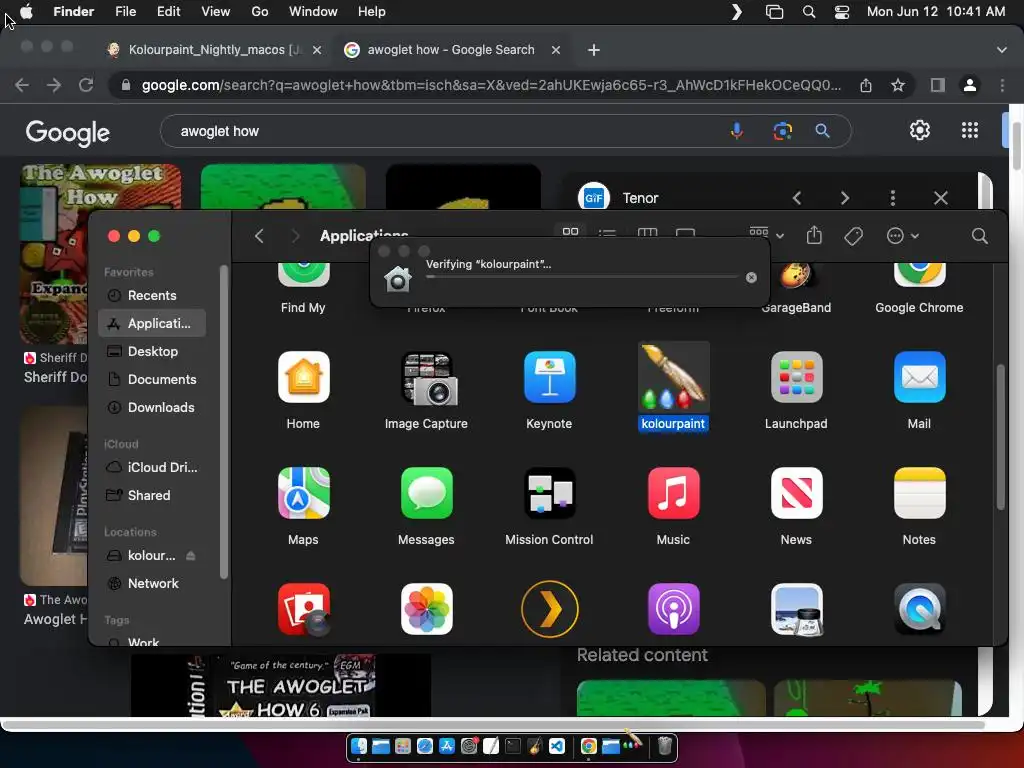Select Desktop in Finder sidebar
Image resolution: width=1024 pixels, height=768 pixels.
pos(152,351)
